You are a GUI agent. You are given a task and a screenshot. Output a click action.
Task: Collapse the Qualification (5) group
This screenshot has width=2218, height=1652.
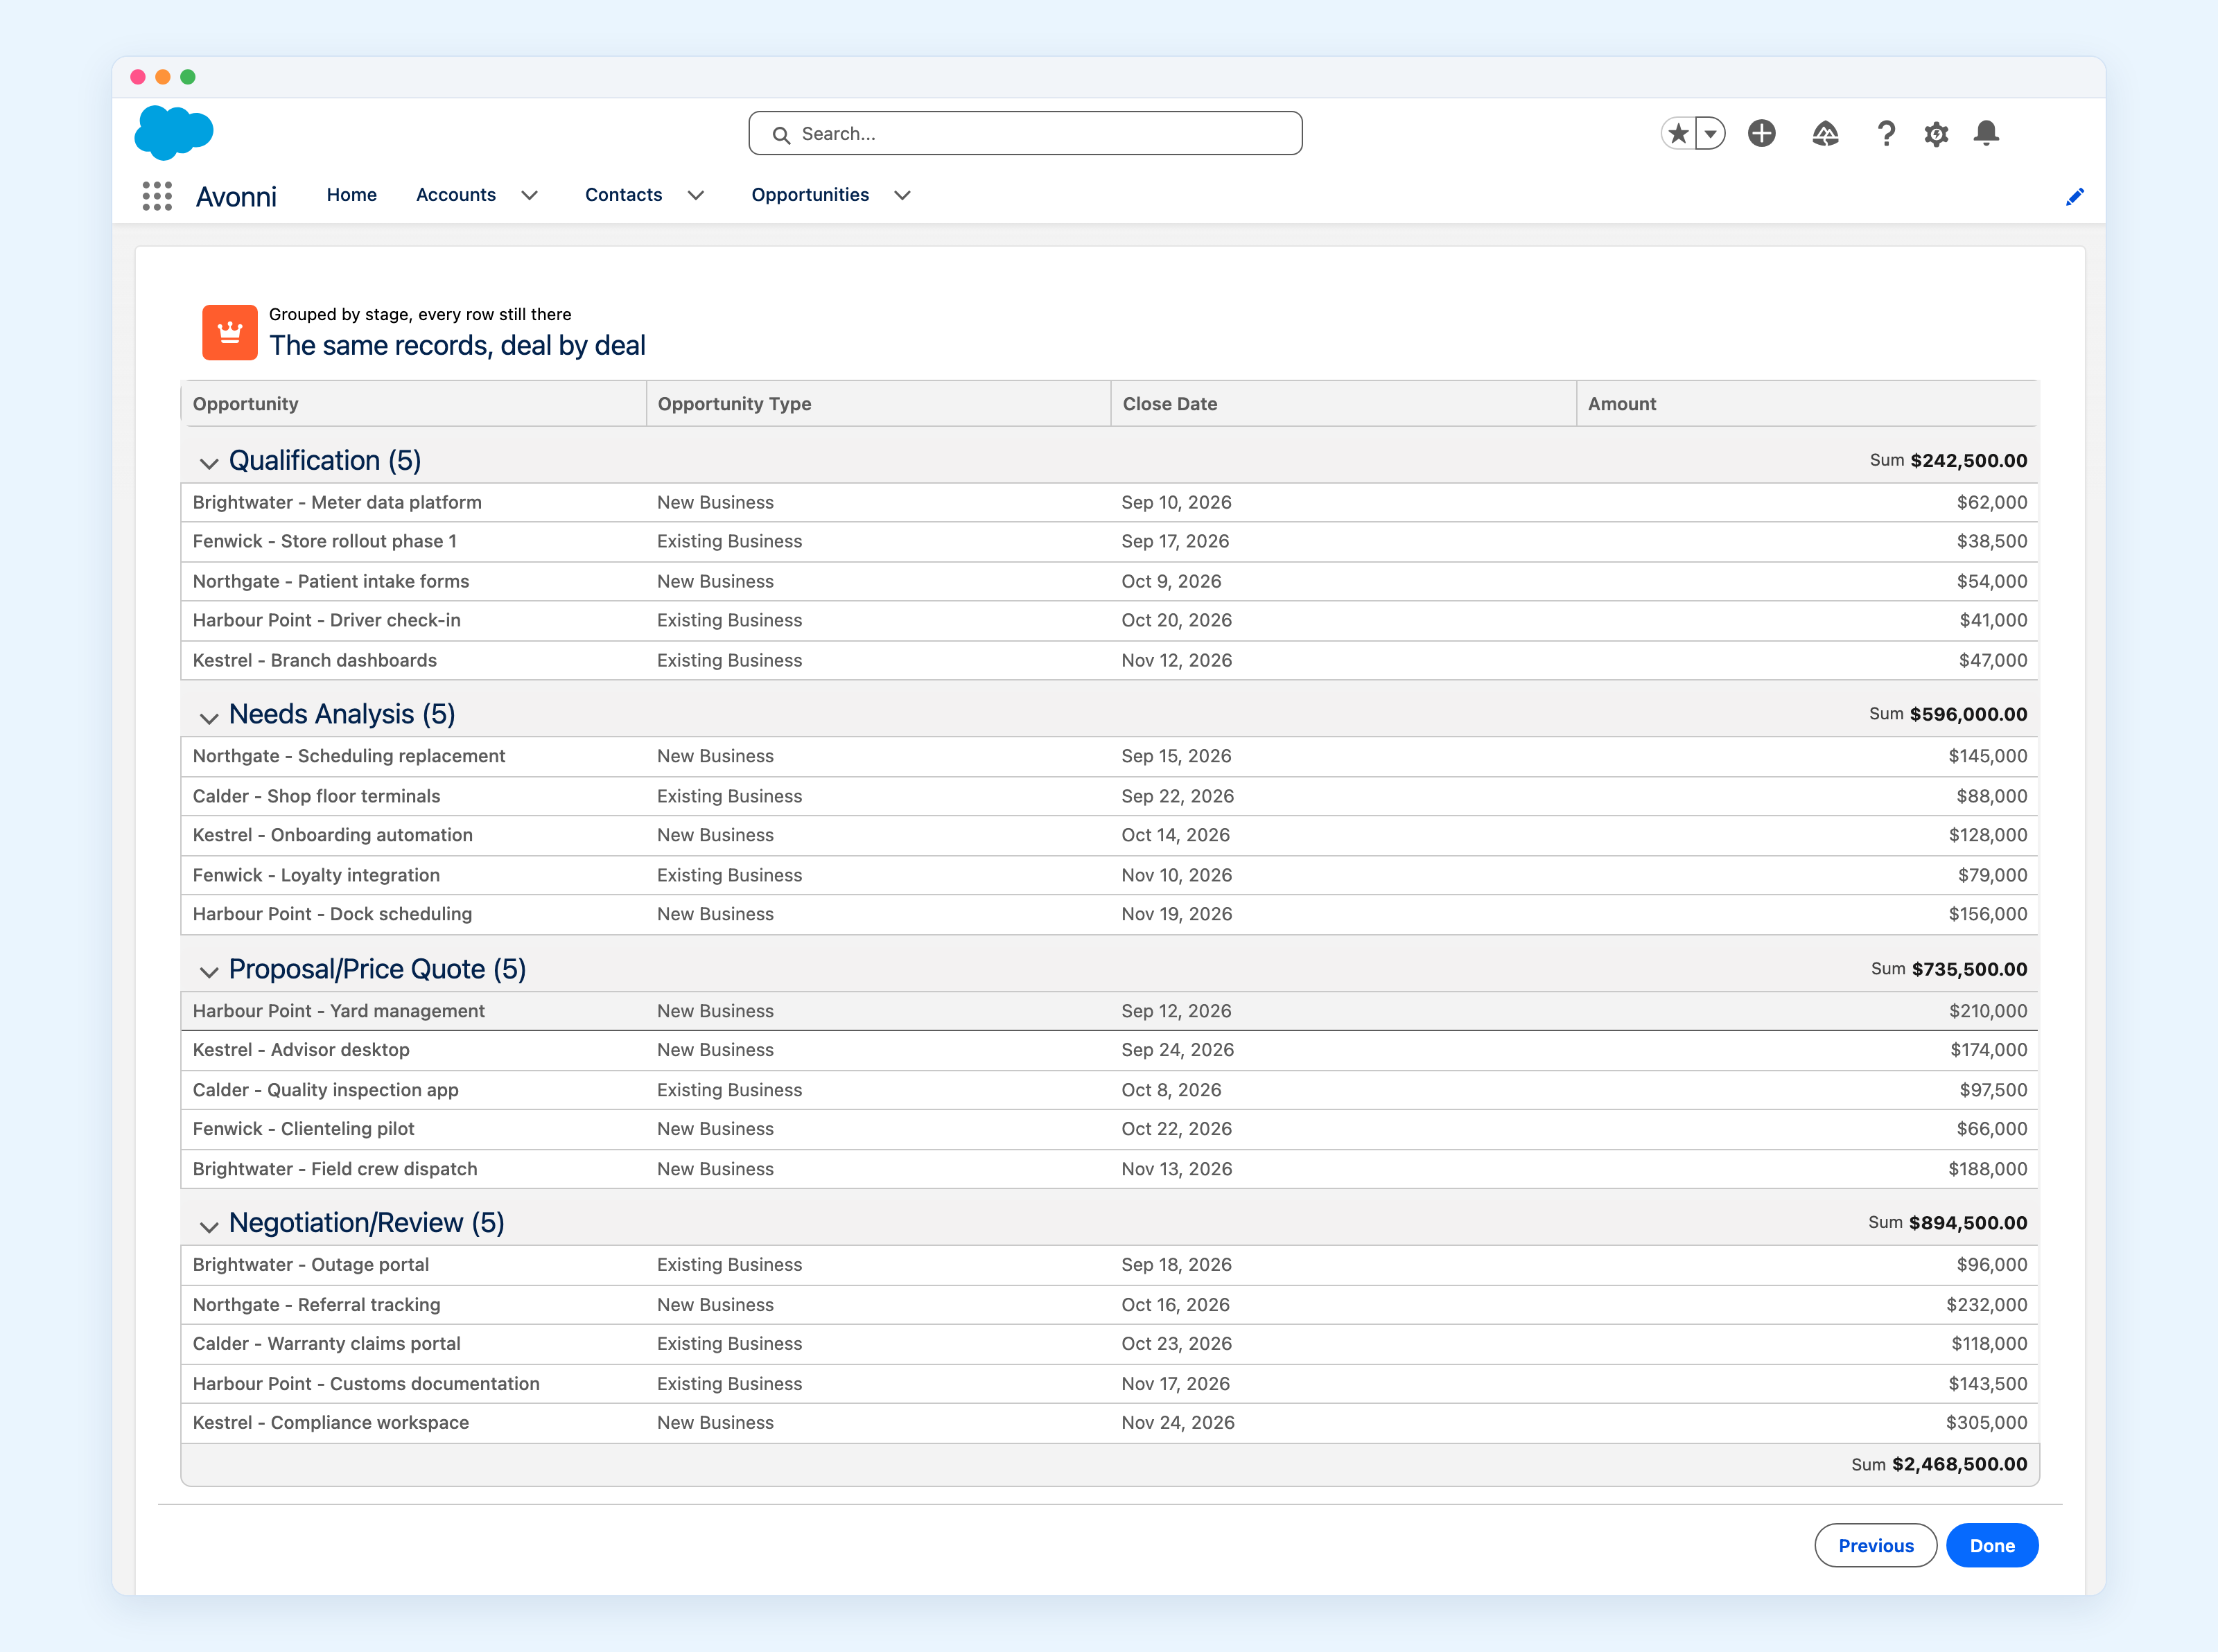point(208,463)
